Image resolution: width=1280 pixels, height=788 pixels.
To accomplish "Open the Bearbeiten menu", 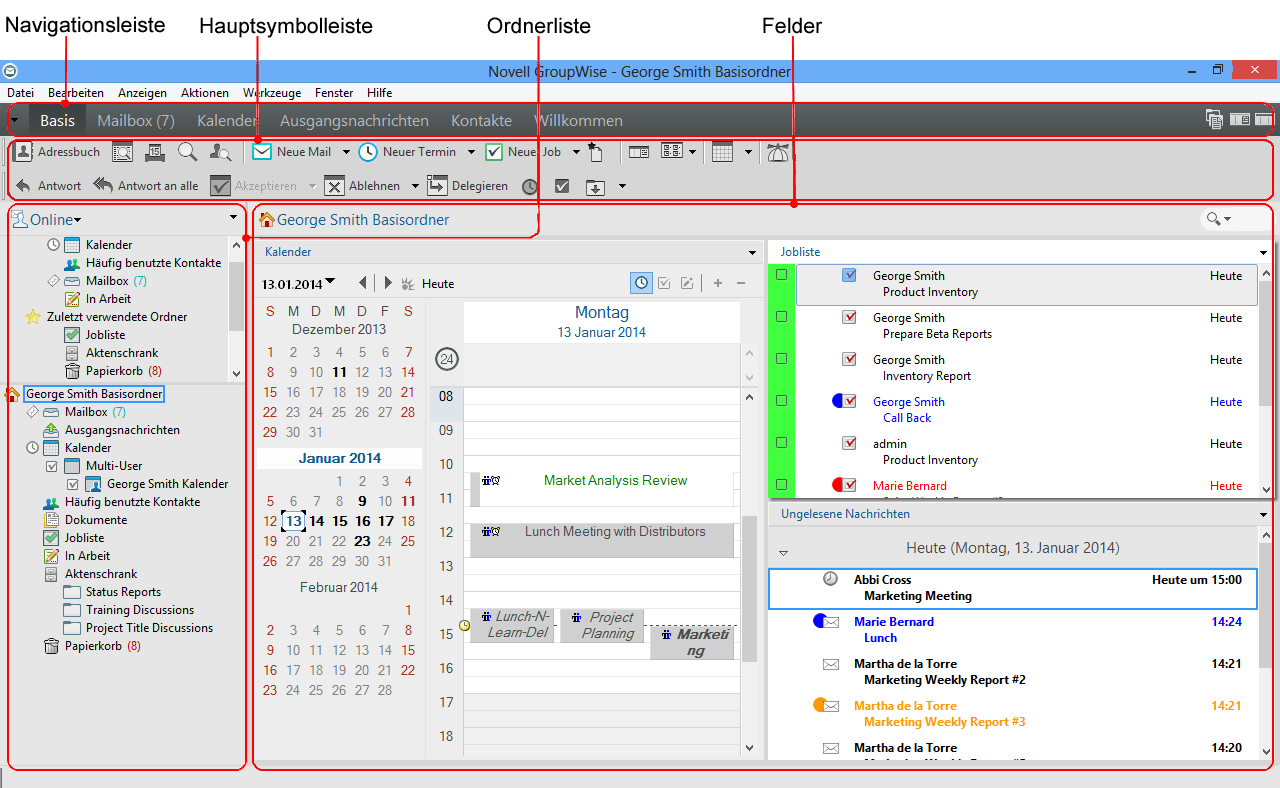I will [76, 93].
